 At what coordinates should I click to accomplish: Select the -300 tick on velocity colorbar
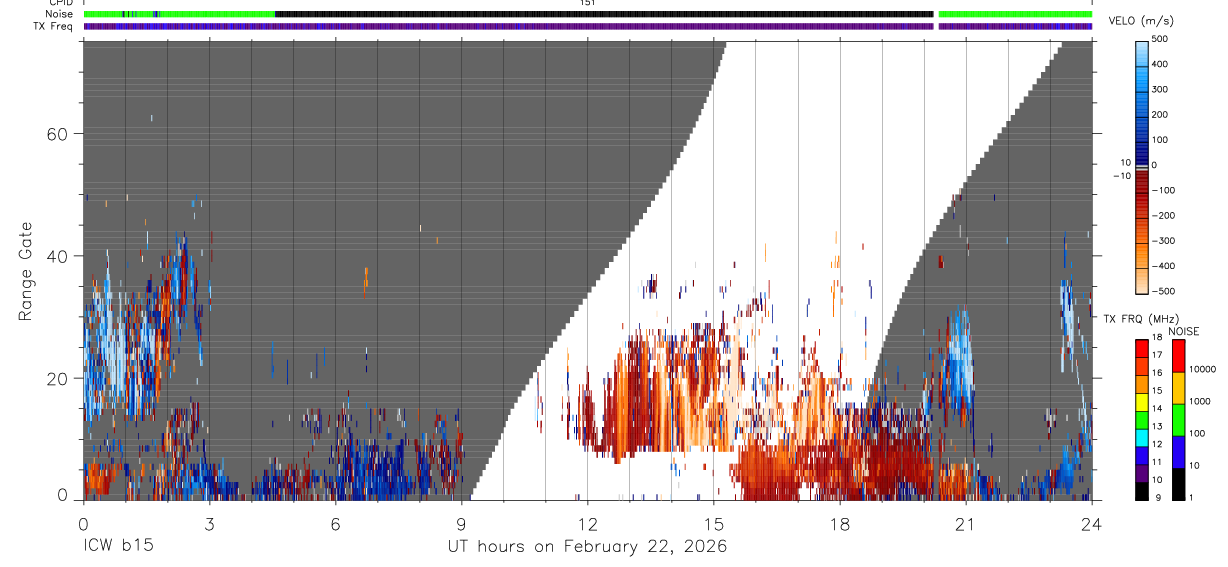[x=1162, y=241]
